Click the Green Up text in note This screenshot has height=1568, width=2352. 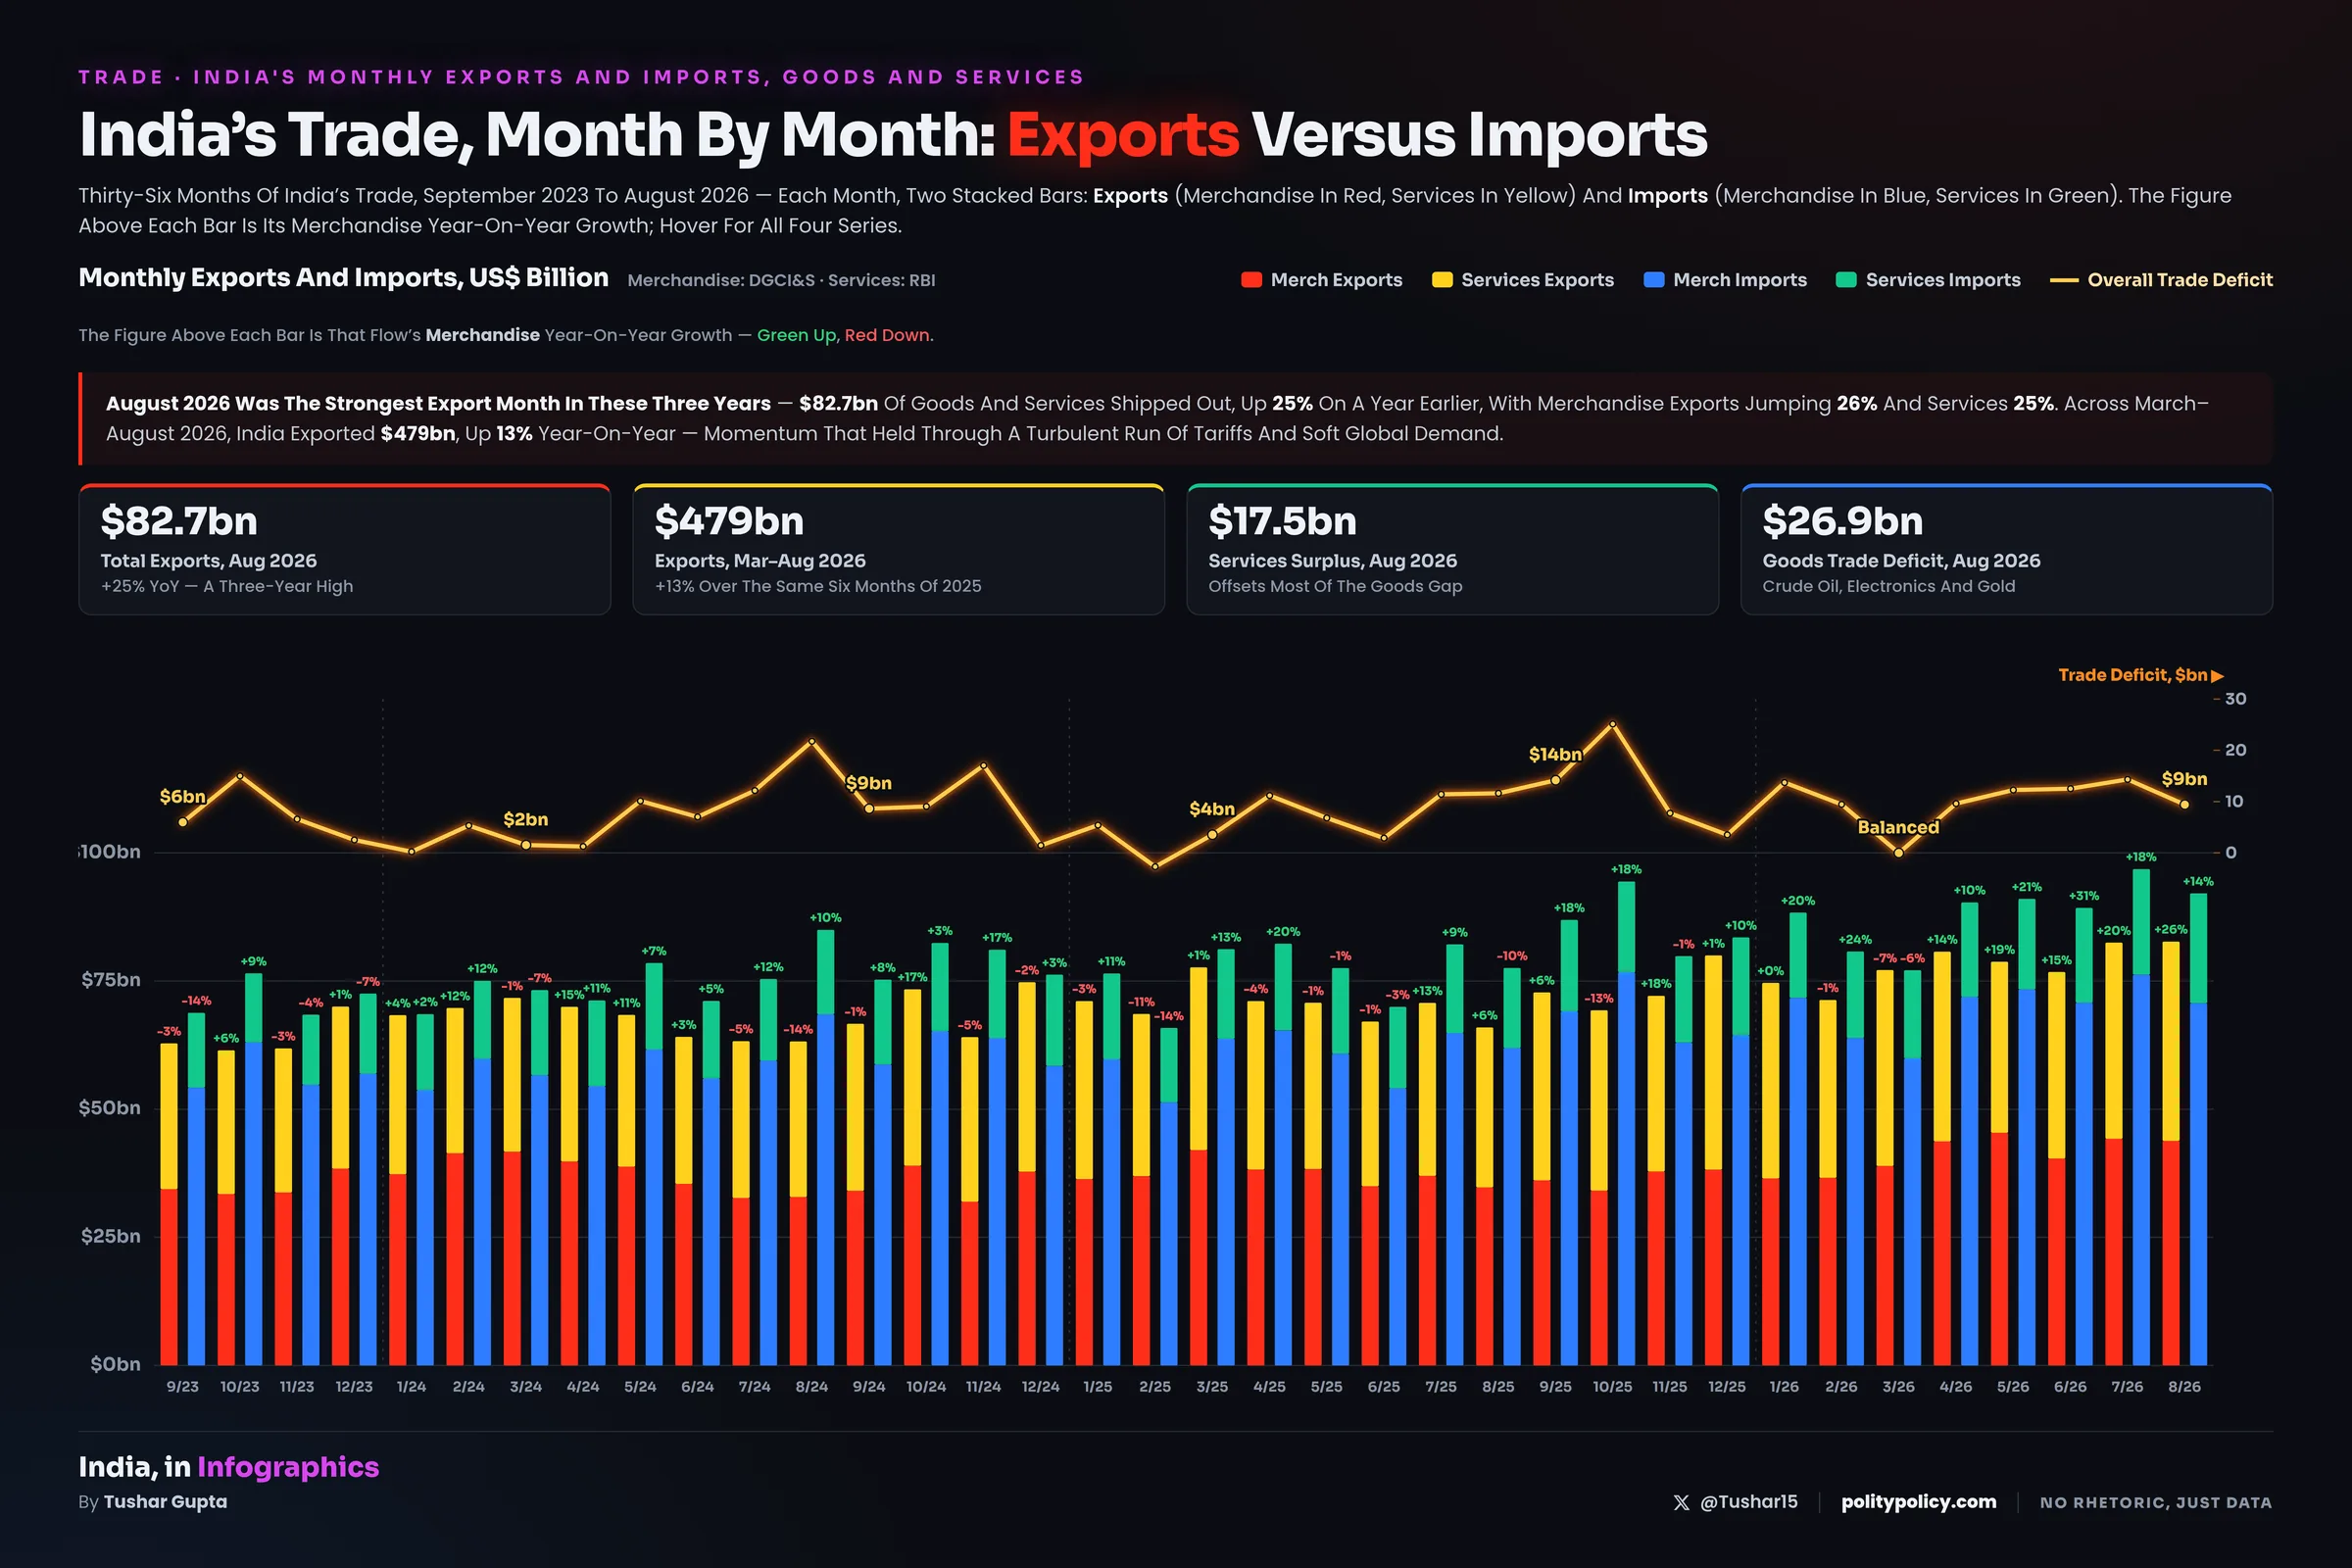click(x=796, y=335)
